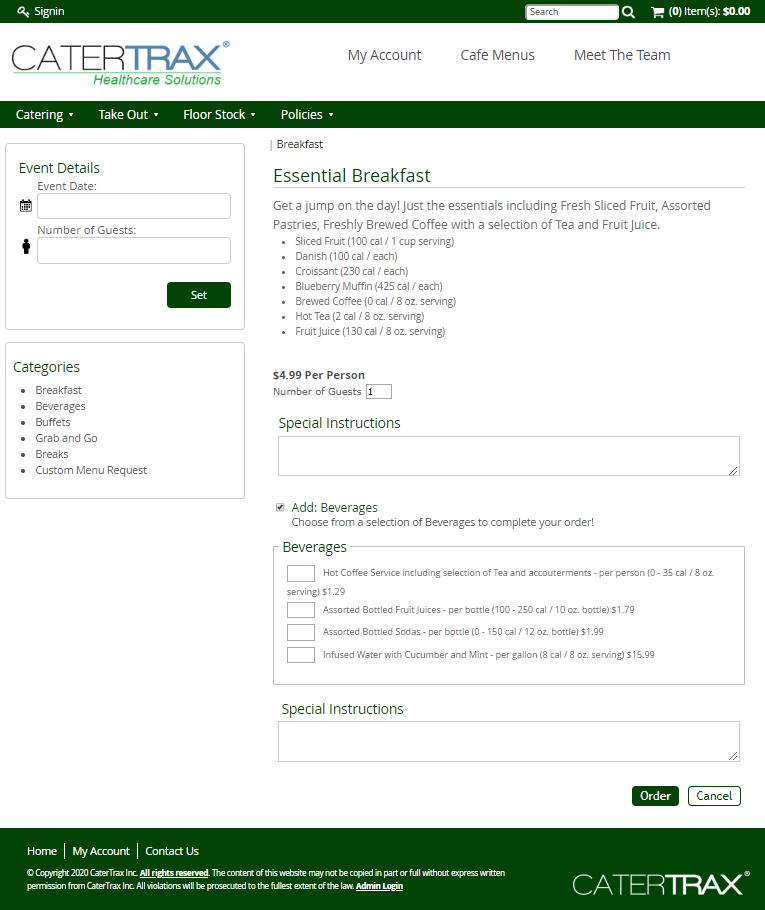765x910 pixels.
Task: Expand the Take Out dropdown menu
Action: [x=128, y=114]
